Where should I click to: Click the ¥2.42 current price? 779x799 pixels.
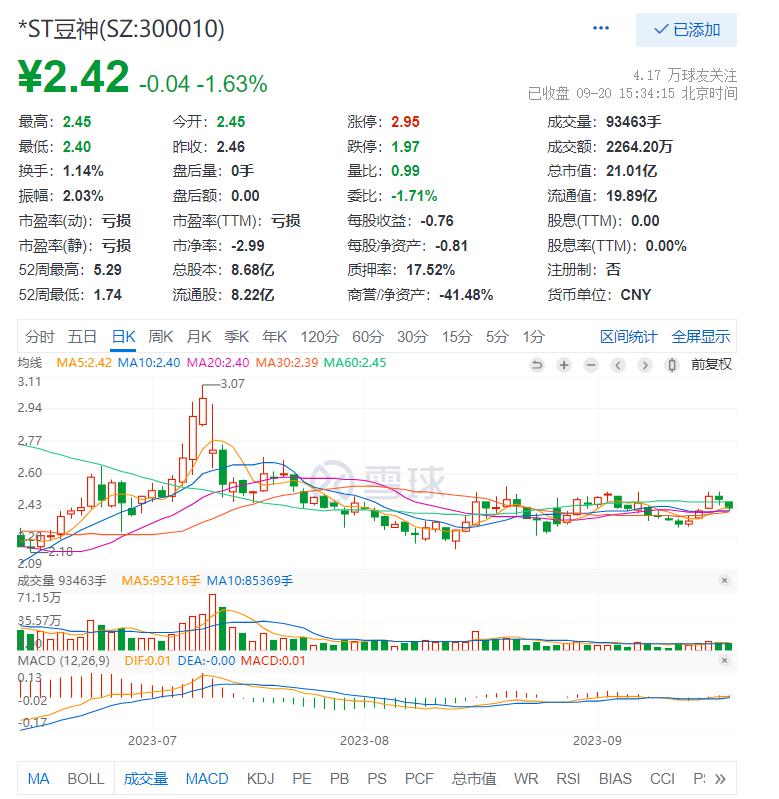[74, 77]
